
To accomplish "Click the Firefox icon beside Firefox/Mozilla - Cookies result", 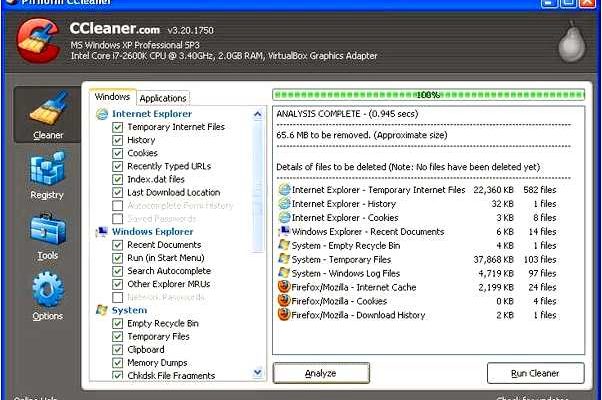I will (x=284, y=301).
